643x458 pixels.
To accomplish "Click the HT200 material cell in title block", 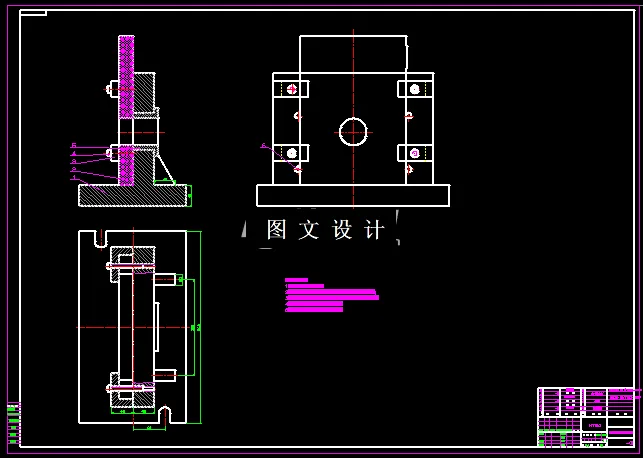I will coord(595,426).
